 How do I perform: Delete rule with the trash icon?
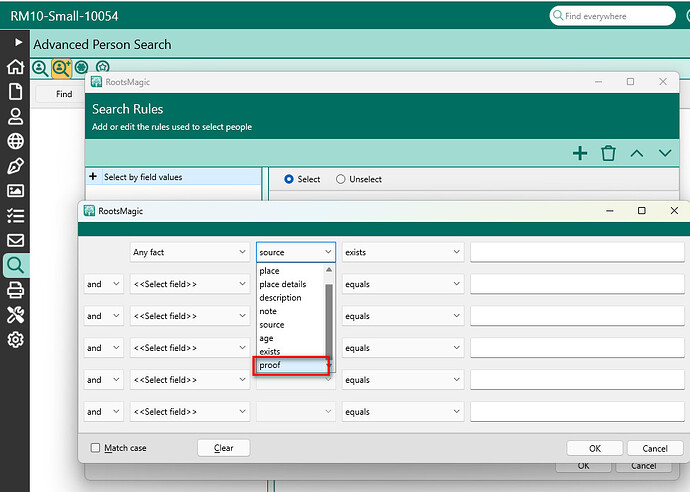tap(608, 153)
